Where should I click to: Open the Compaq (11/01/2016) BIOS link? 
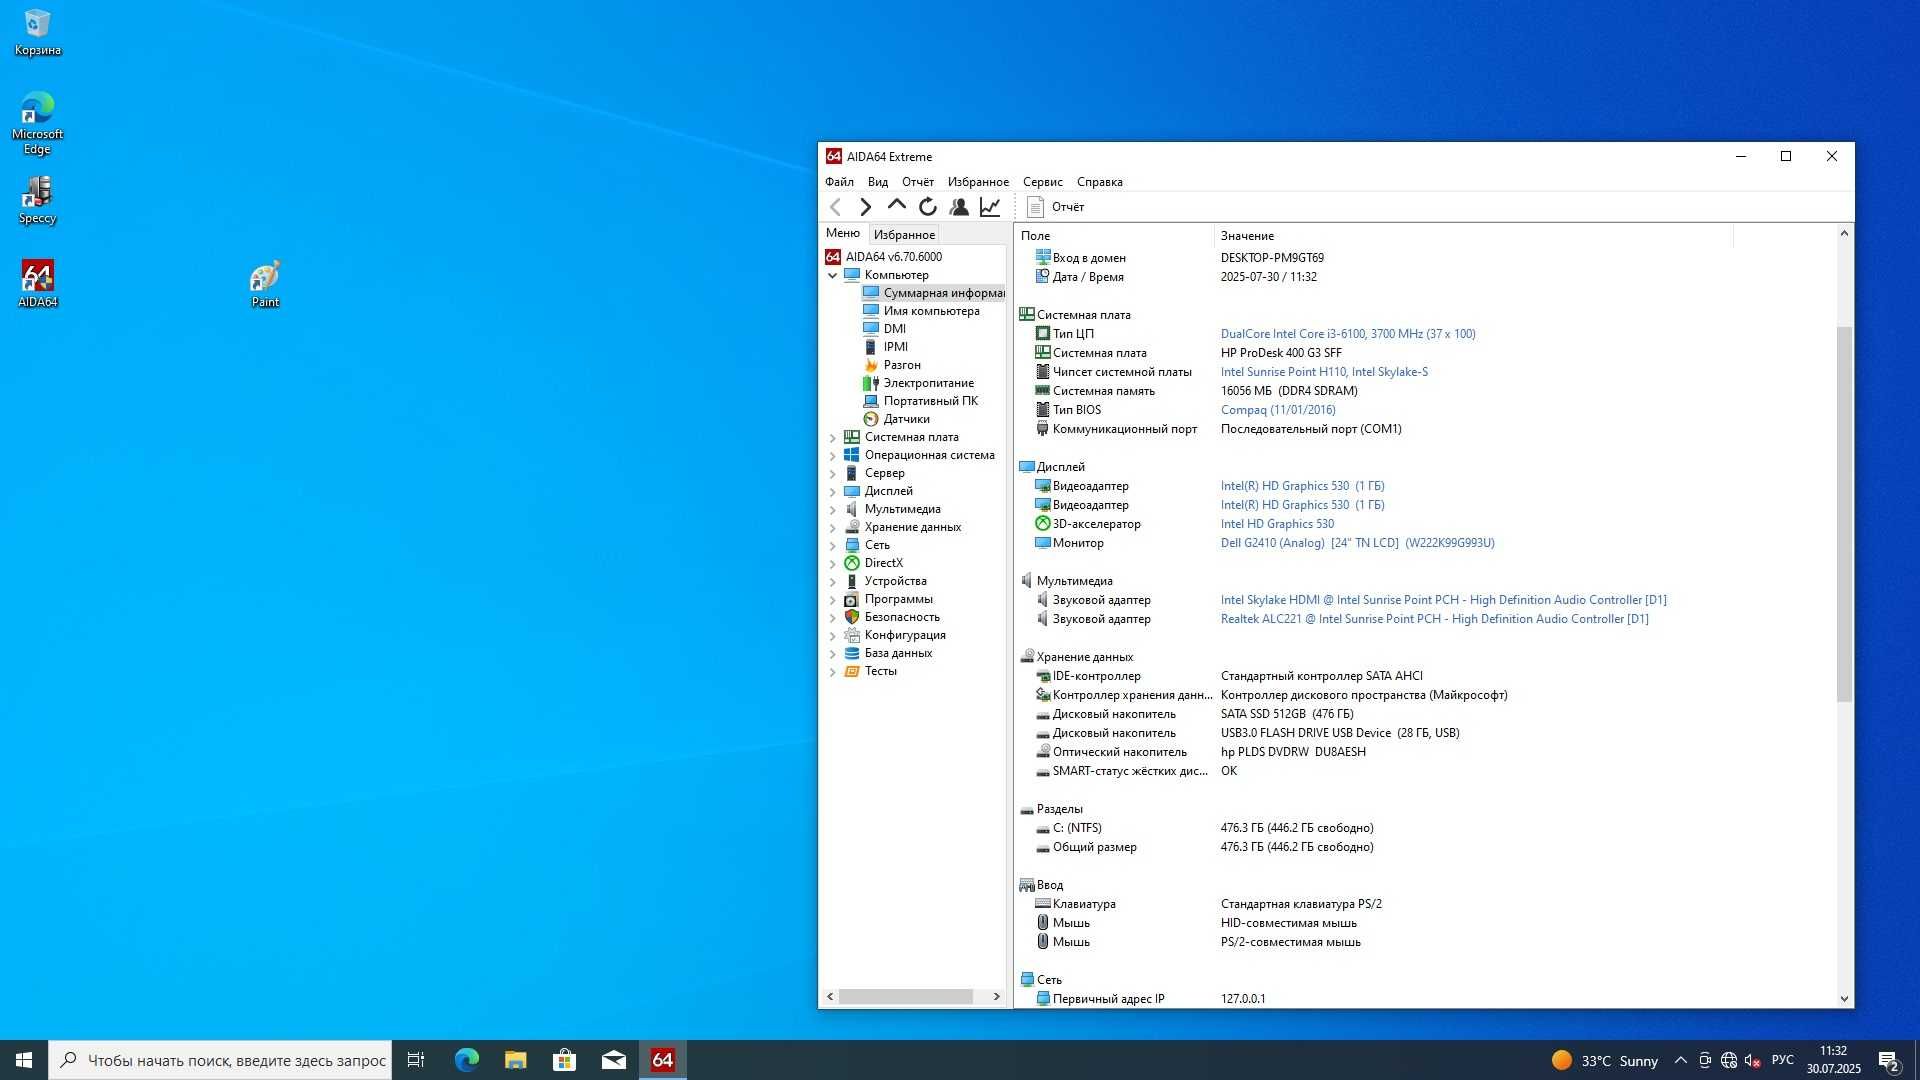[x=1278, y=410]
